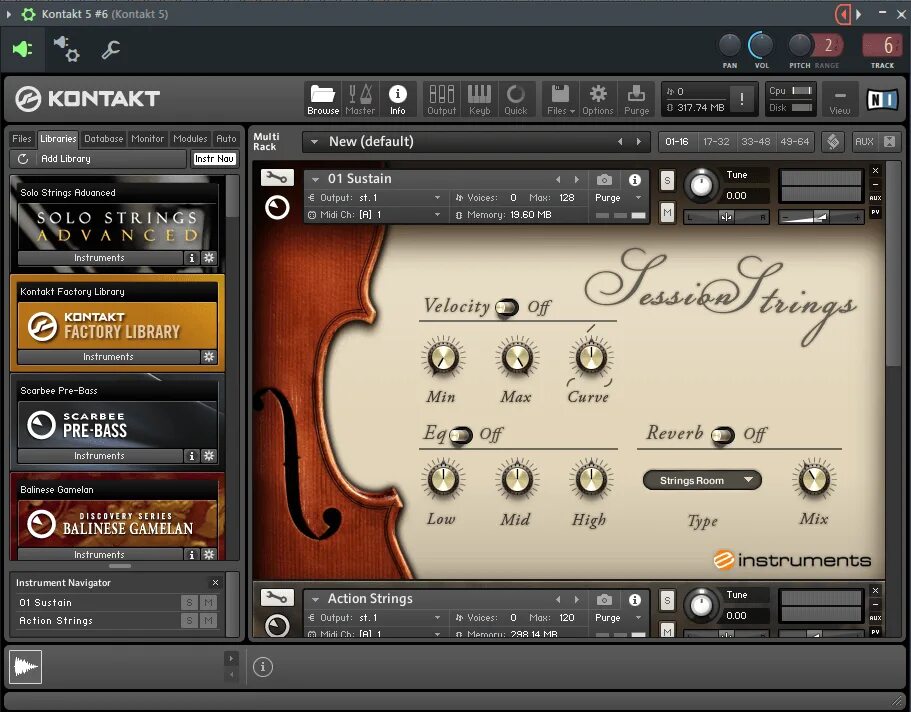Click 01 Sustain volume slider

coord(820,217)
